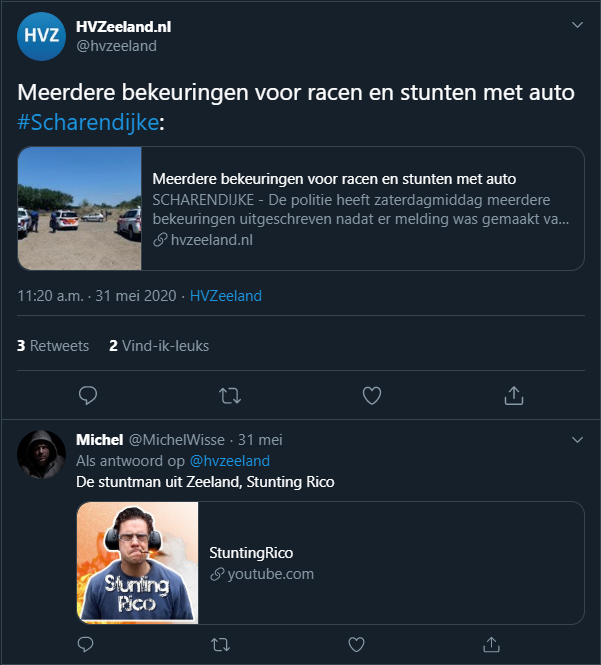Viewport: 601px width, 665px height.
Task: Like the HVZeeland tweet
Action: [x=372, y=396]
